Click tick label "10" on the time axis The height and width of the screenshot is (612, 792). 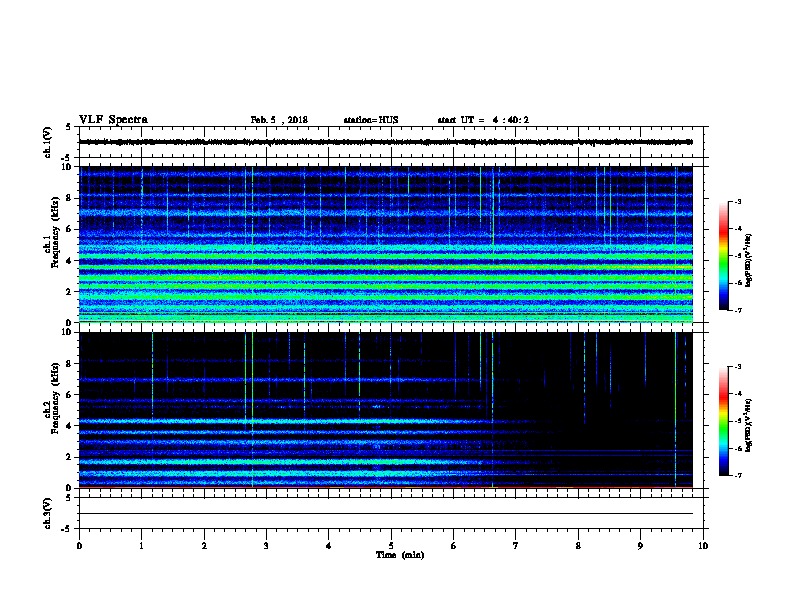pos(703,546)
